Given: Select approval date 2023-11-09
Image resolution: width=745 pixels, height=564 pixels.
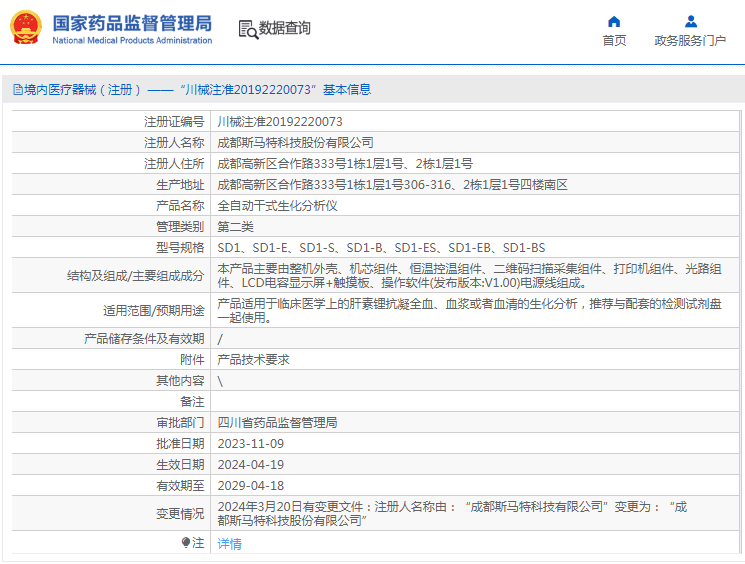Looking at the screenshot, I should pyautogui.click(x=250, y=444).
